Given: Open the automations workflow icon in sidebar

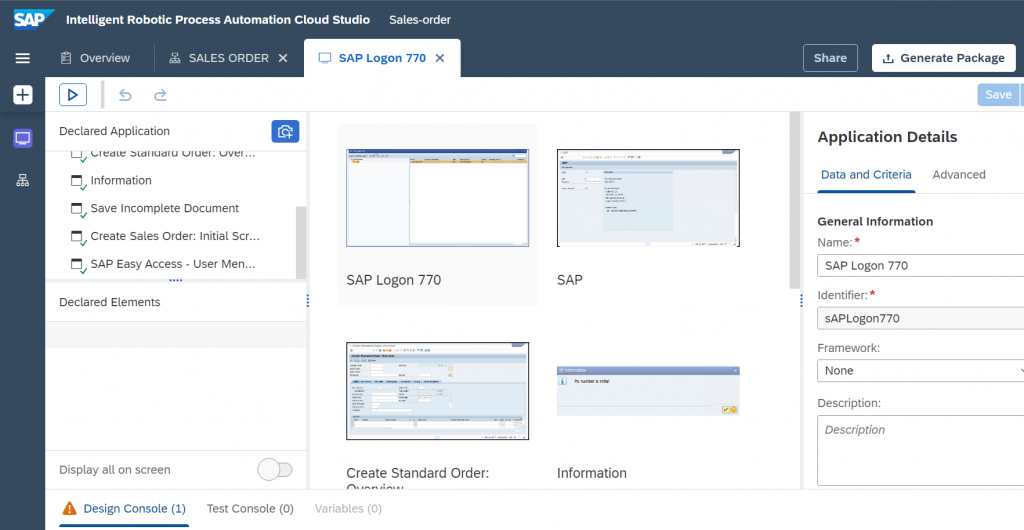Looking at the screenshot, I should click(22, 181).
